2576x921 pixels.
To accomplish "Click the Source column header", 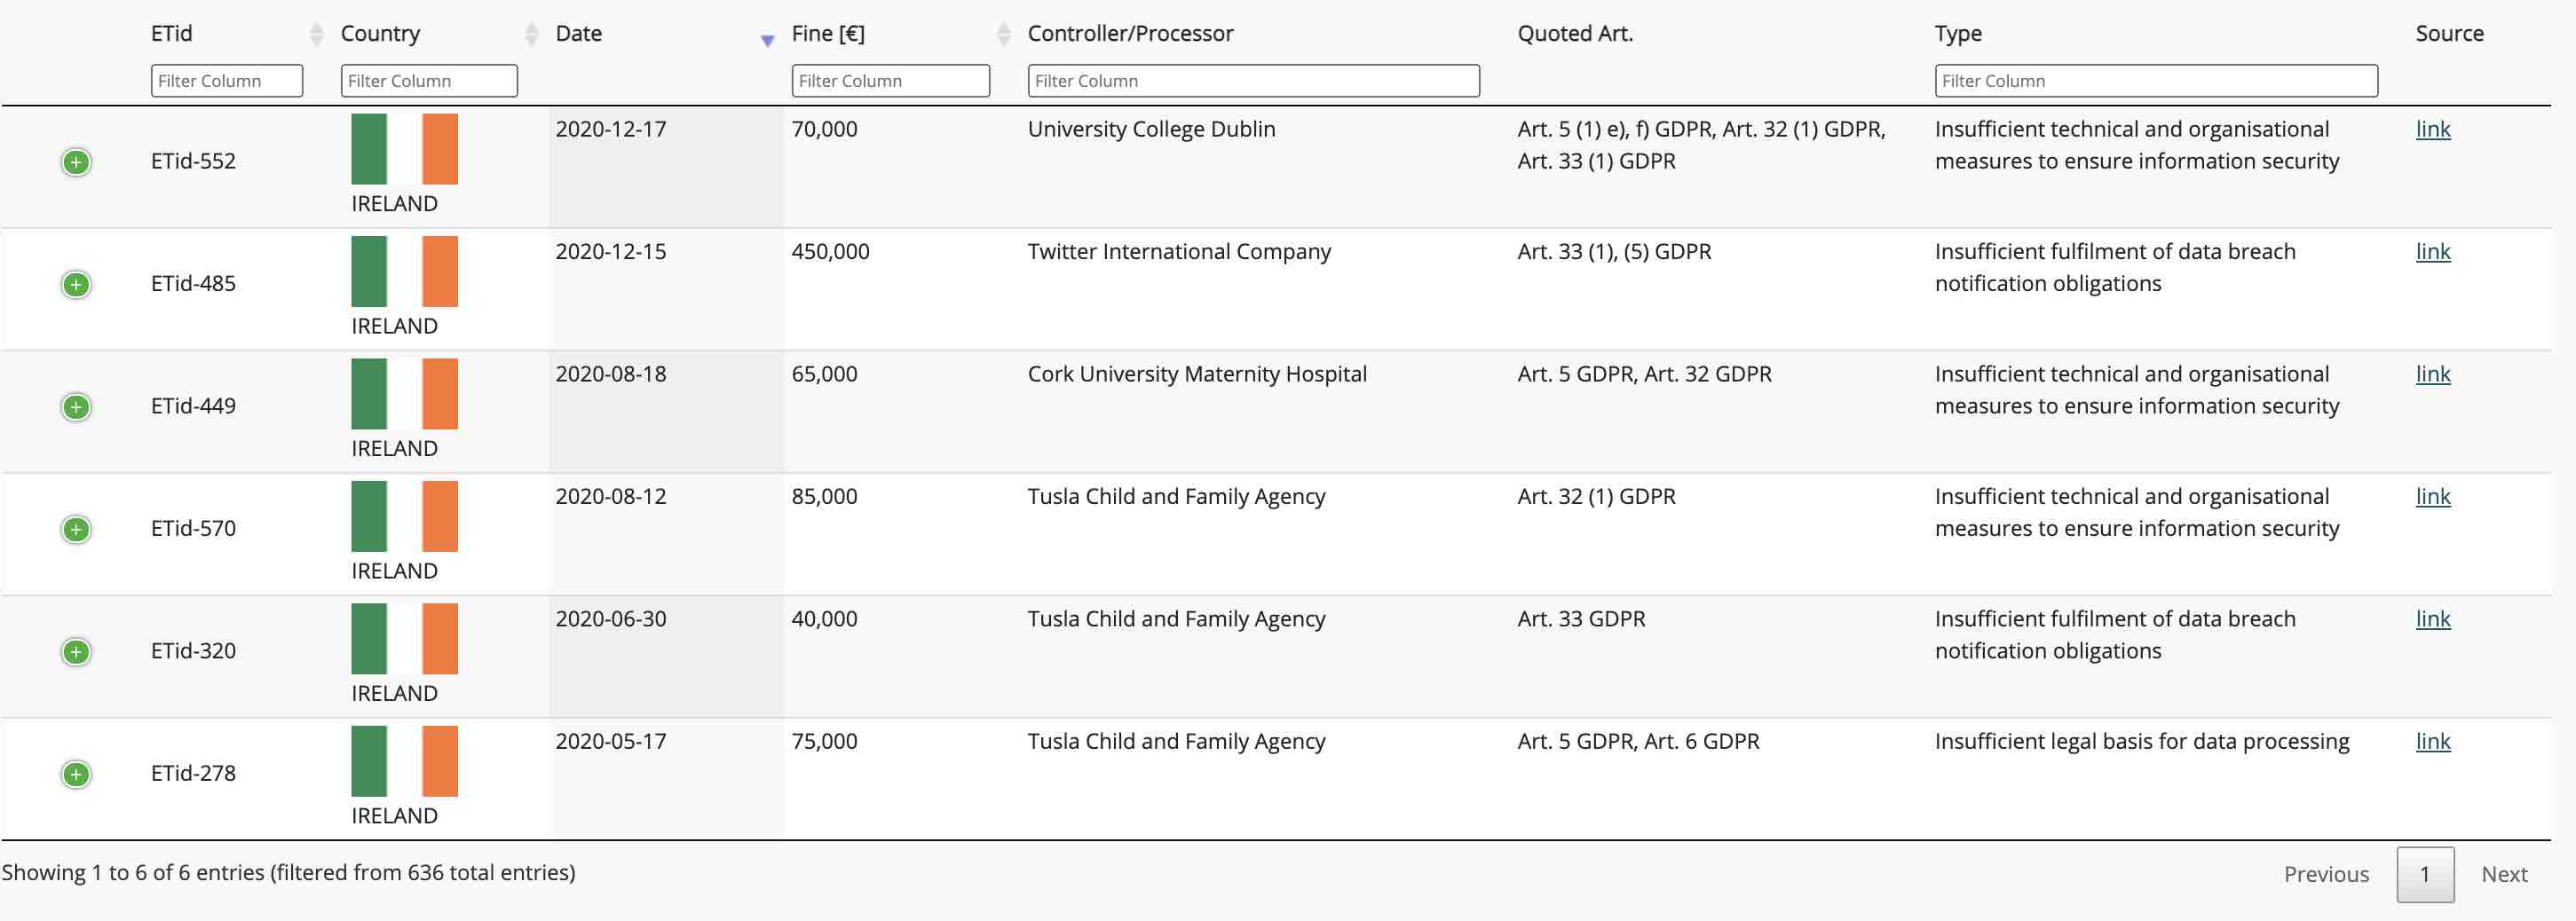I will 2449,34.
